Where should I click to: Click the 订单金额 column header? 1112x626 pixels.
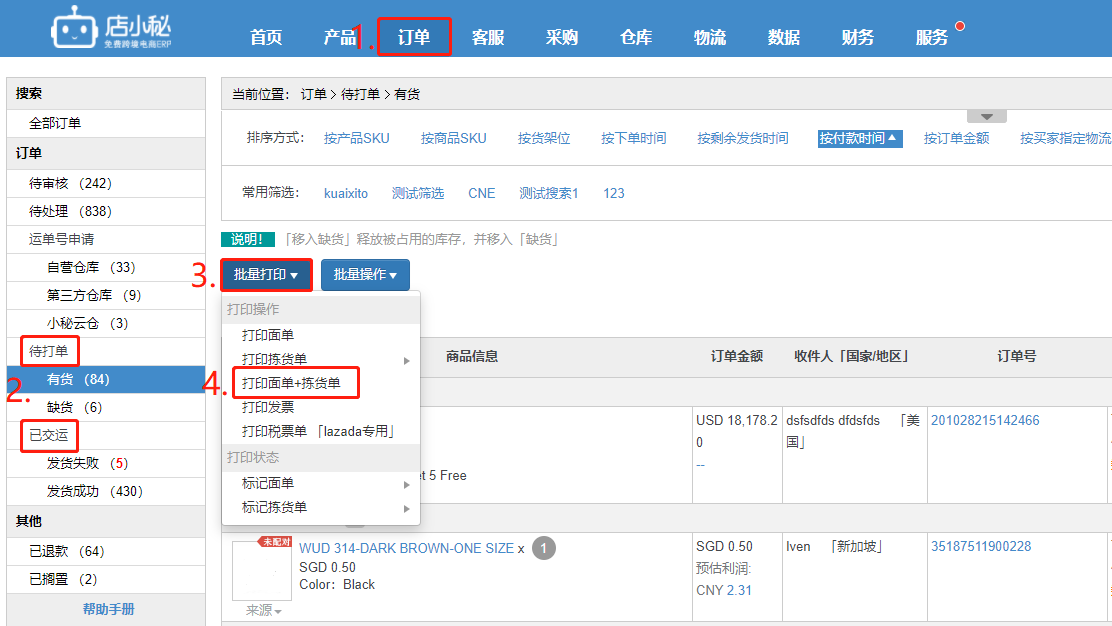(737, 357)
